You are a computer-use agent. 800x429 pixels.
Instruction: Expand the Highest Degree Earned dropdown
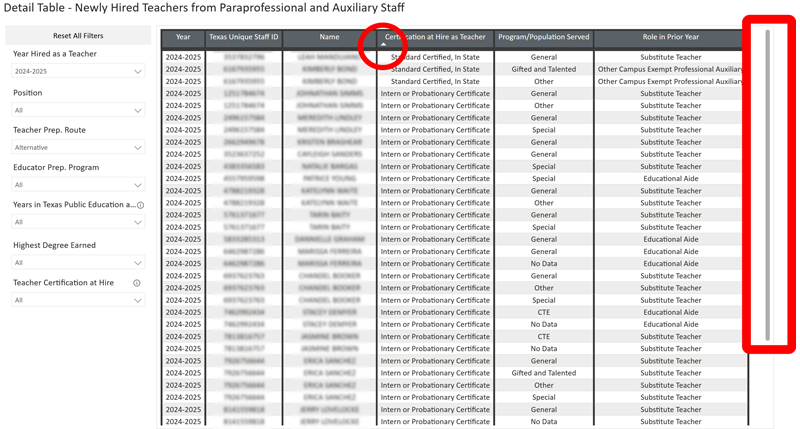[x=78, y=263]
